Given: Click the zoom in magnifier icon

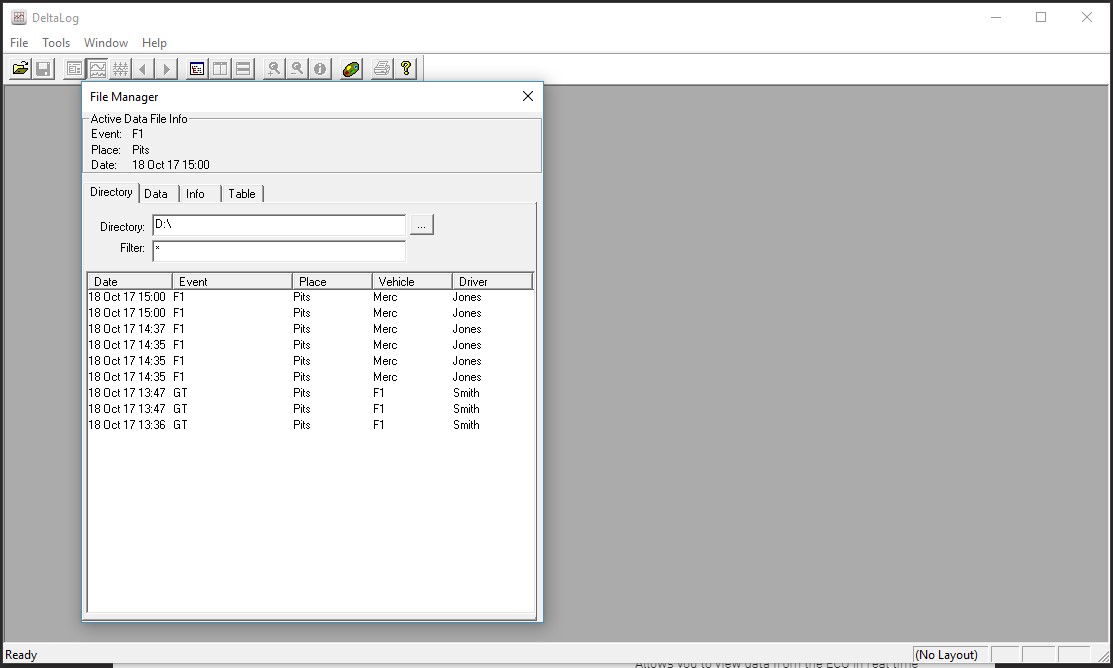Looking at the screenshot, I should click(x=273, y=69).
